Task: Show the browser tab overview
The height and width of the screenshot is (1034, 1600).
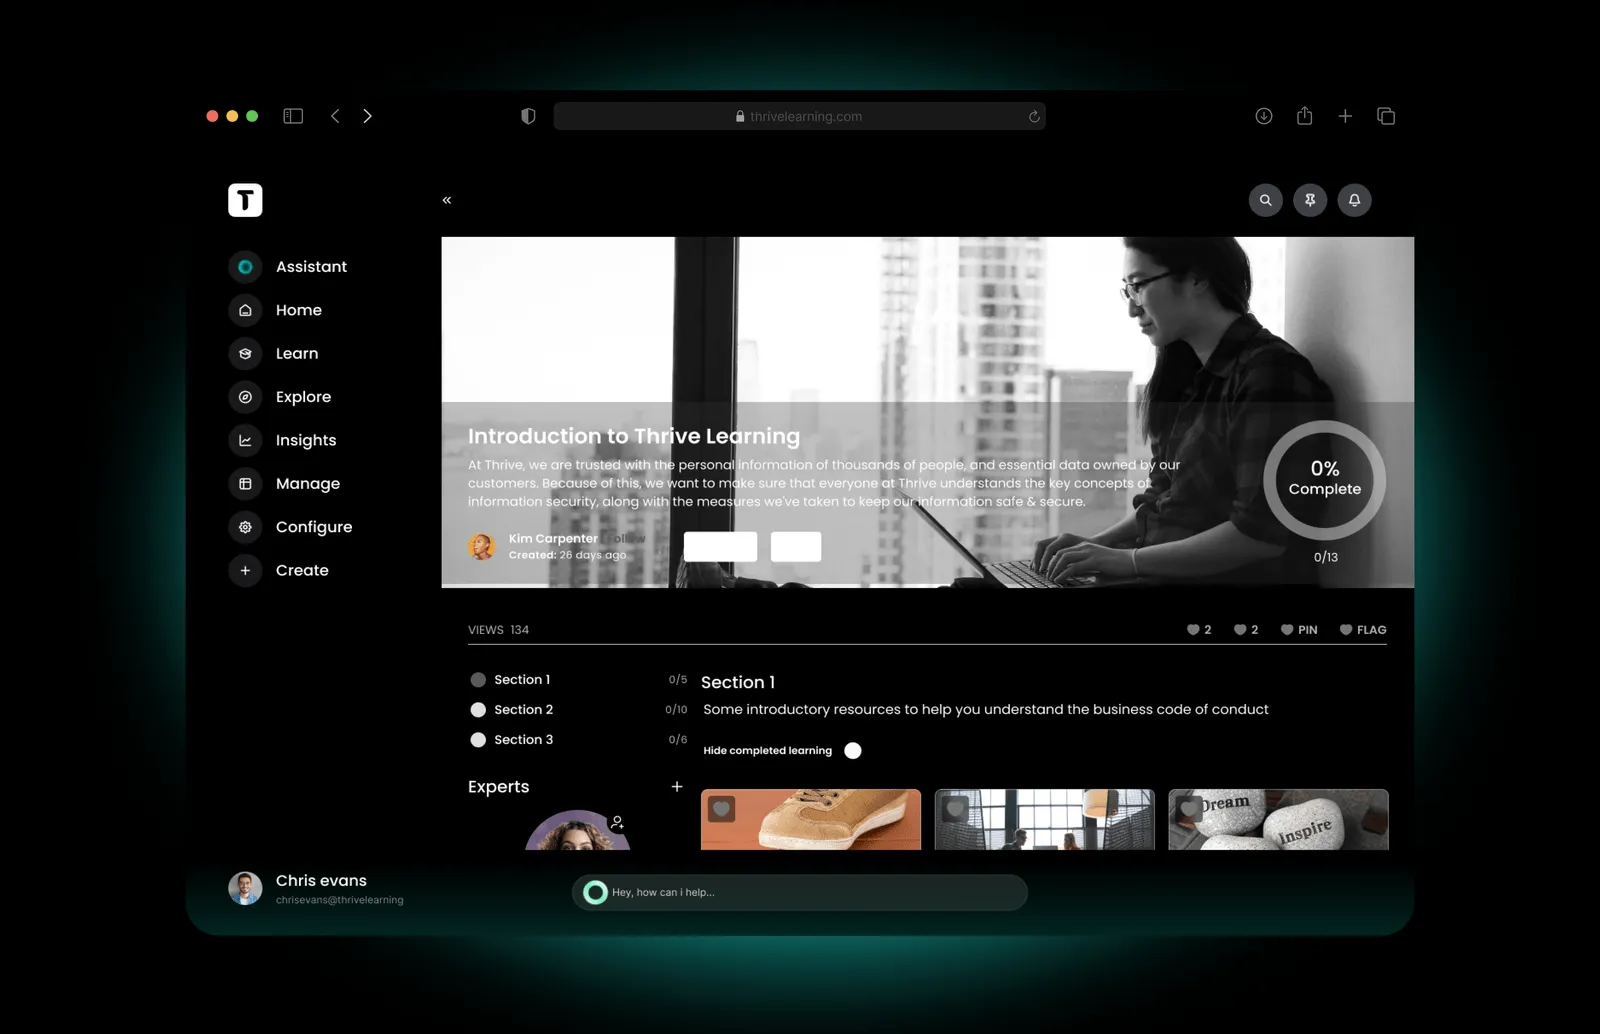Action: 1386,116
